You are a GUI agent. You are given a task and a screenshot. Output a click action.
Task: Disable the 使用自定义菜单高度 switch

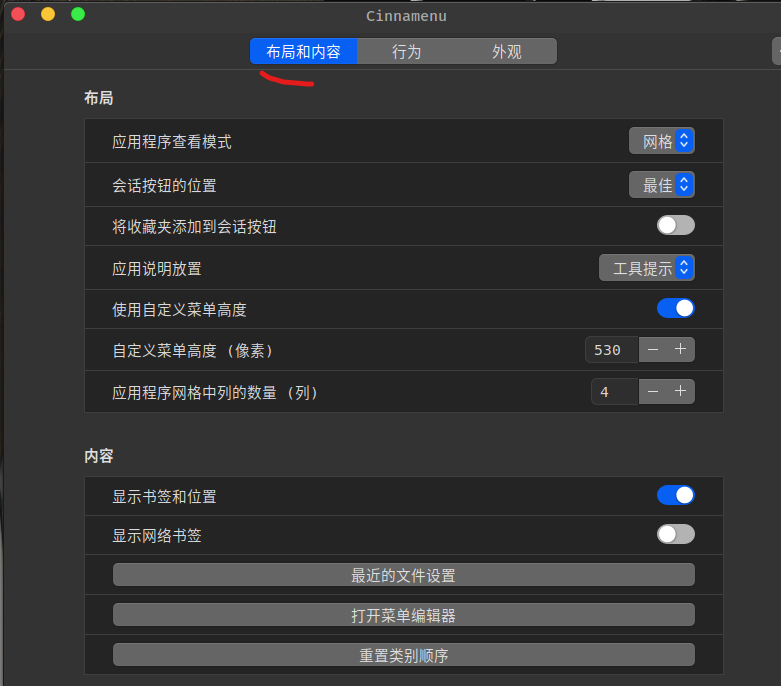coord(675,308)
